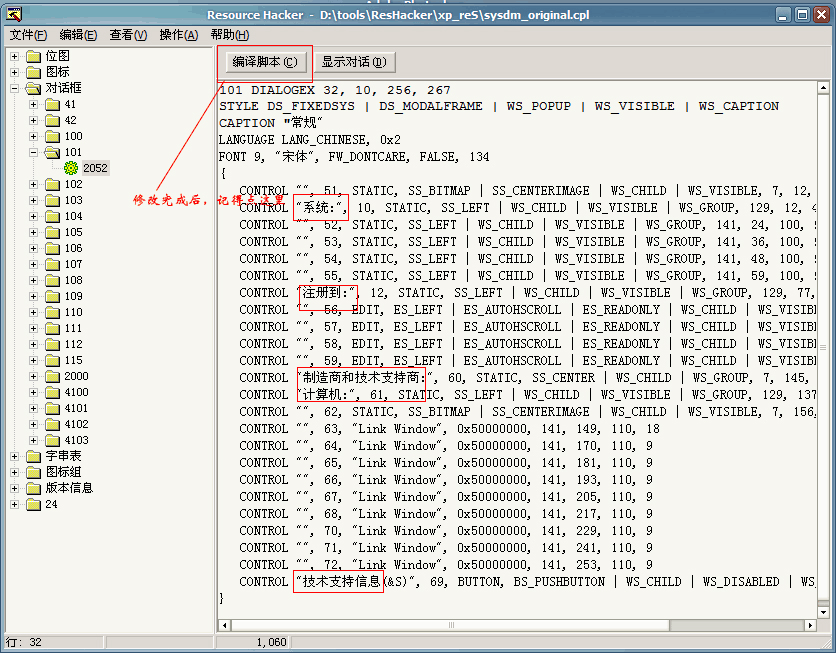Click the 显示对话(D) button

(x=354, y=62)
